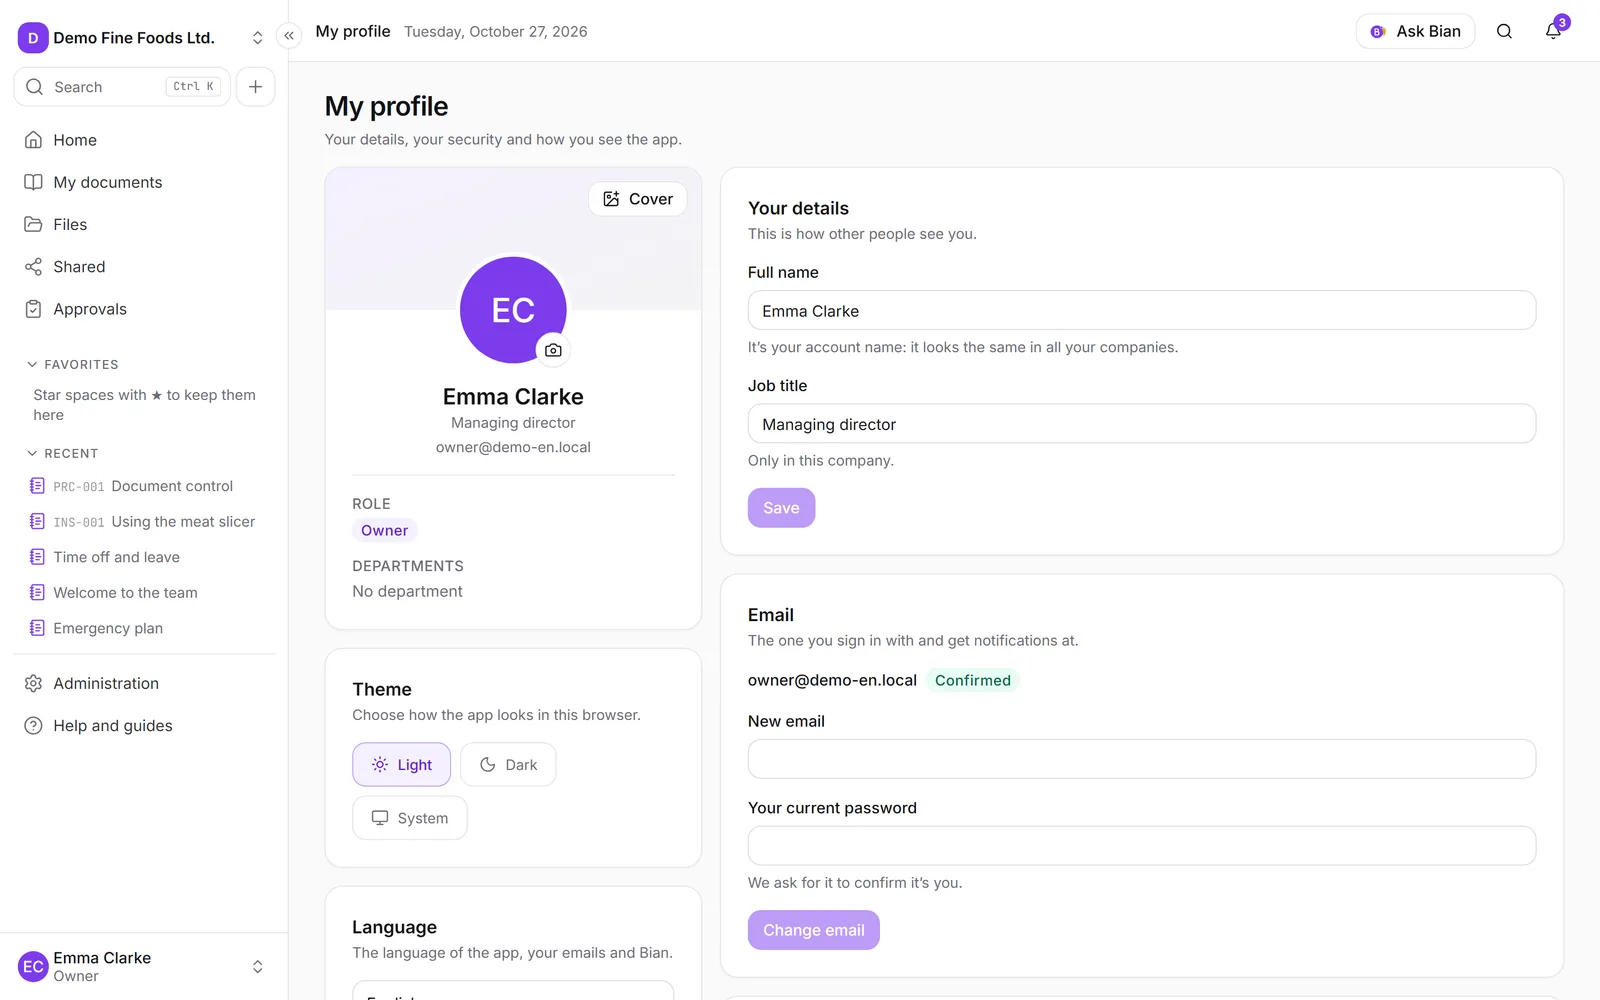
Task: Click the Files folder icon
Action: click(33, 224)
